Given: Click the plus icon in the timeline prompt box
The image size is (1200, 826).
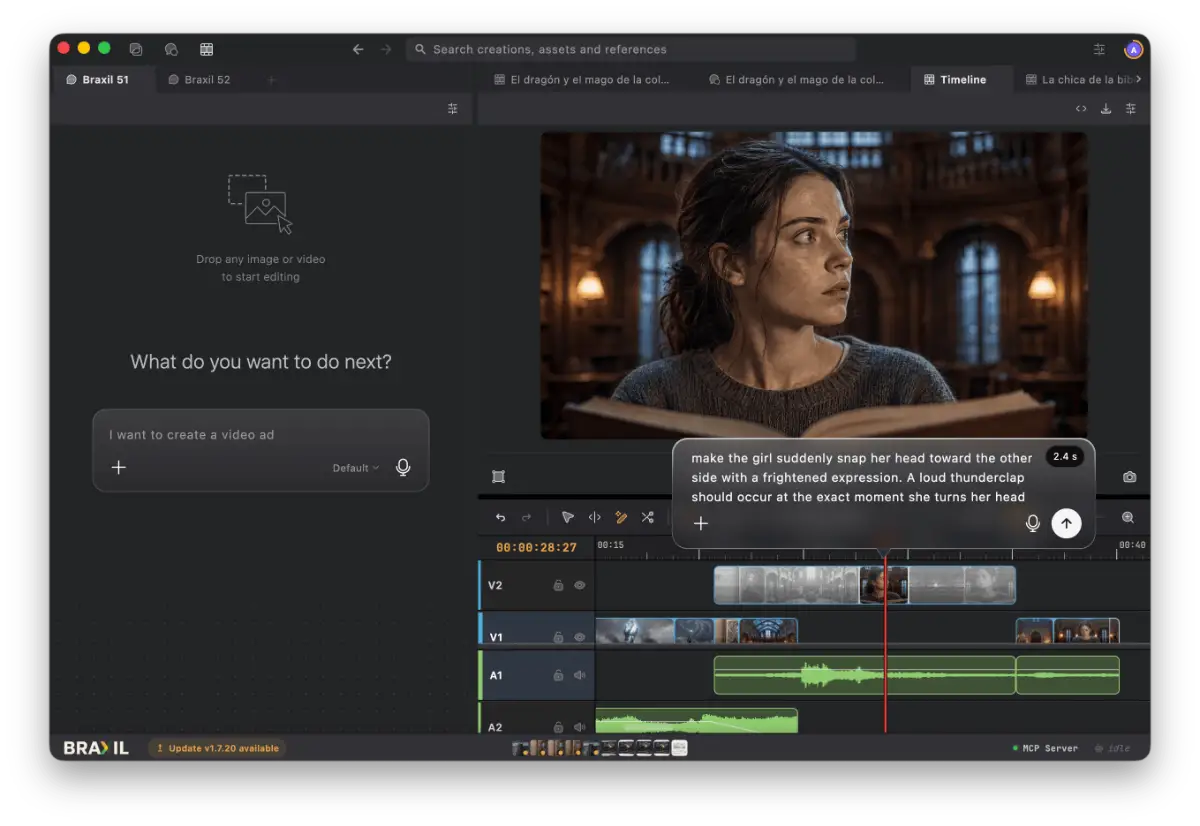Looking at the screenshot, I should pos(701,523).
